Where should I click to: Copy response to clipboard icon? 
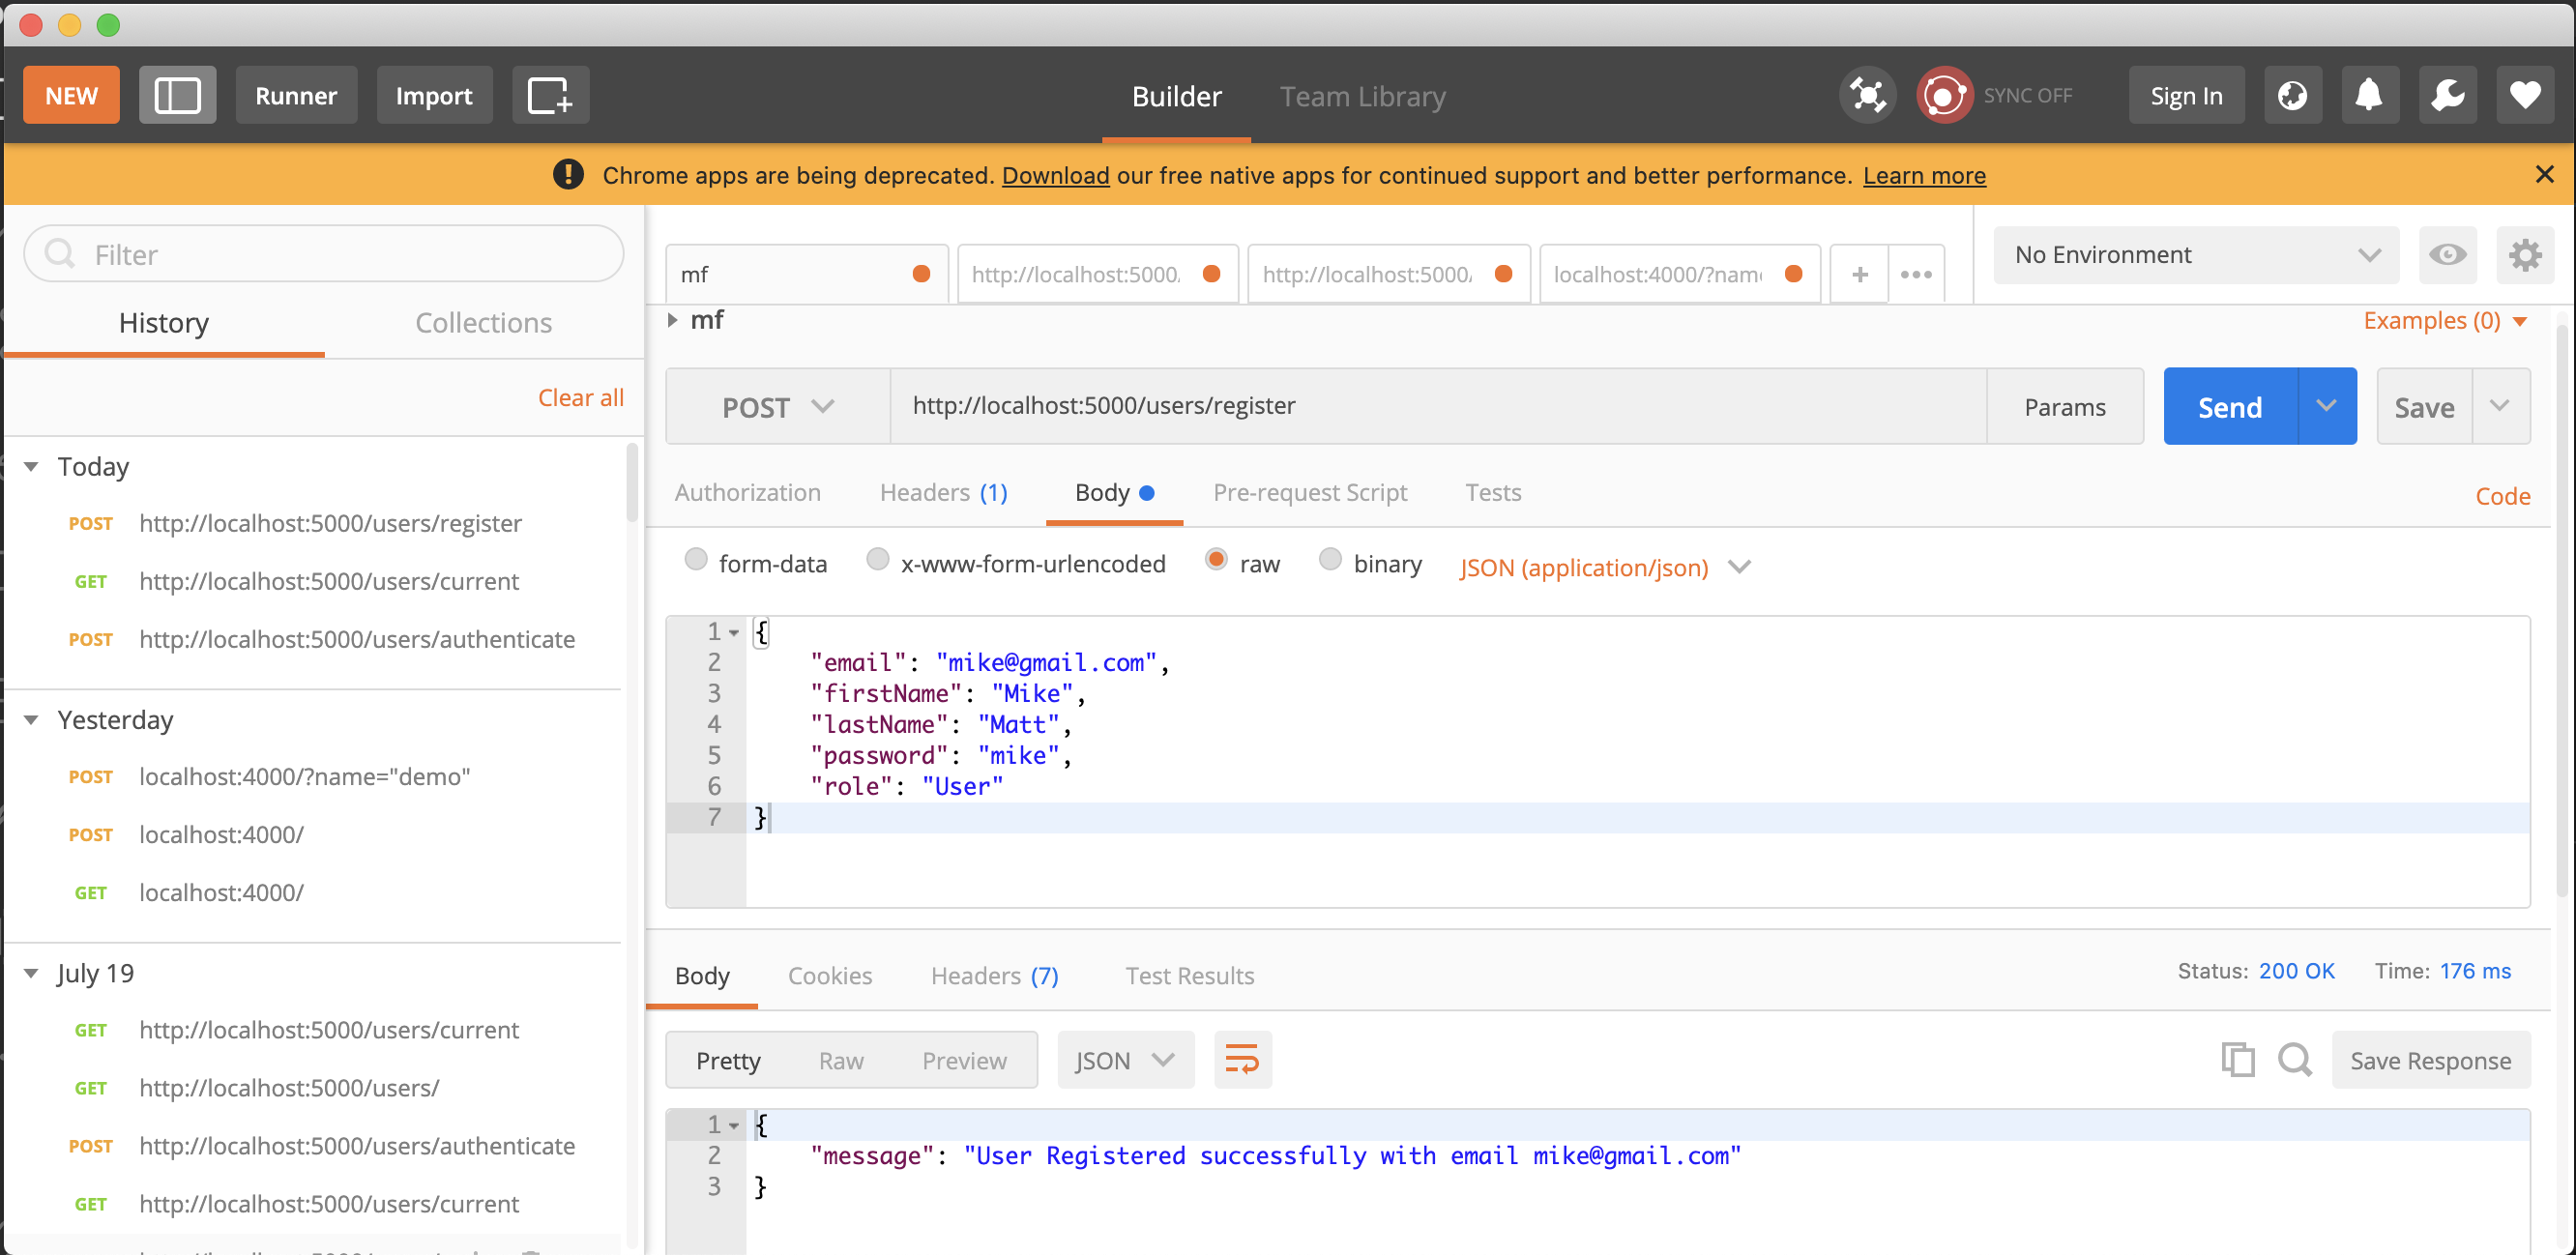pyautogui.click(x=2238, y=1059)
